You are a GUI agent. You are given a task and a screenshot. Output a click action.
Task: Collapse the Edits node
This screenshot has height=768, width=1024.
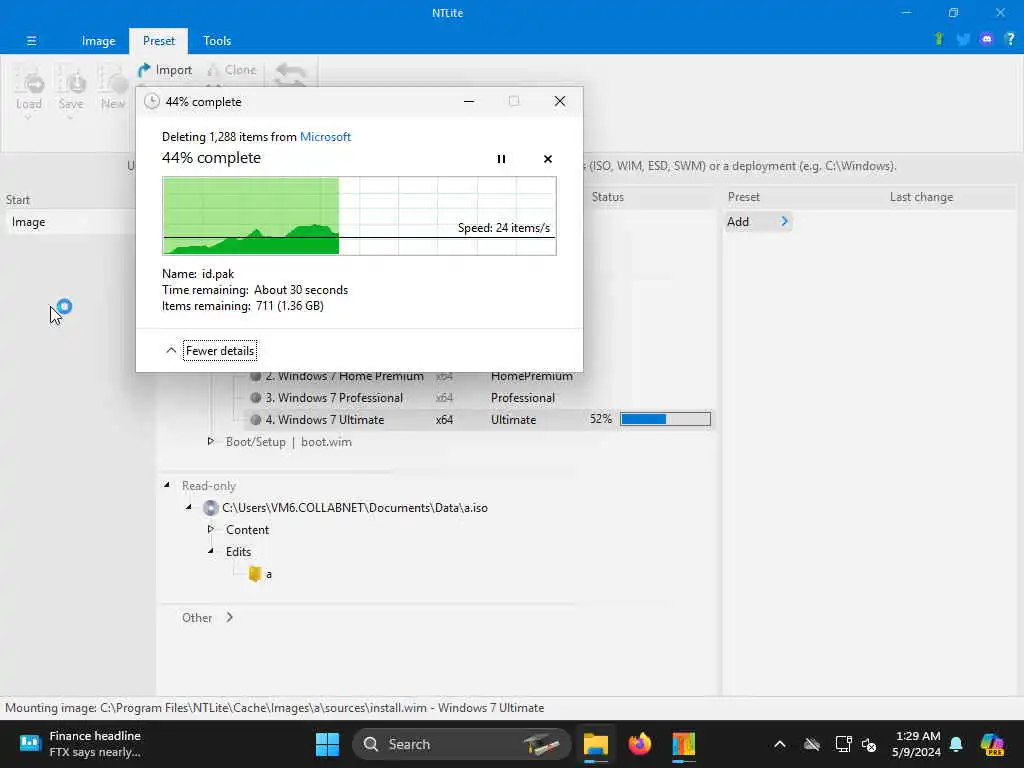coord(211,551)
